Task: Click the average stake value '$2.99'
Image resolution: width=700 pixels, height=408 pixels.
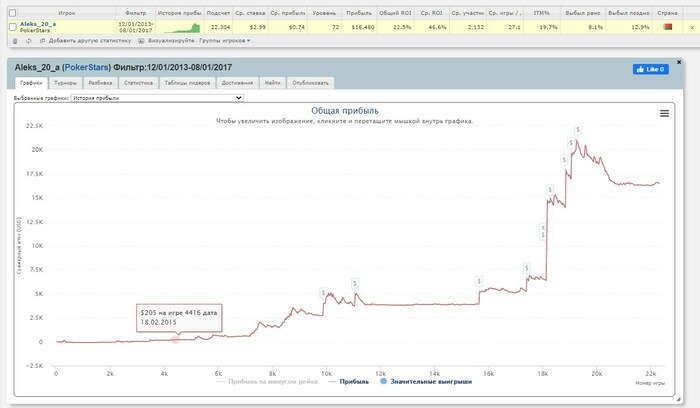Action: click(258, 27)
